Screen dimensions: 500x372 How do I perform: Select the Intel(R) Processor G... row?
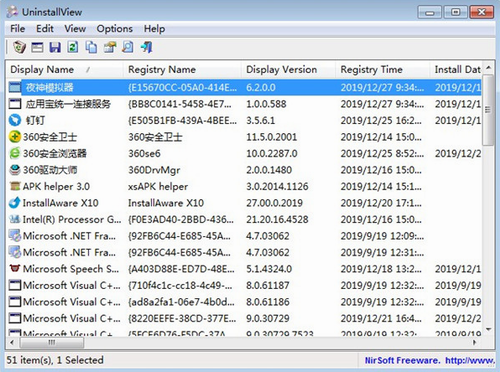click(x=245, y=219)
